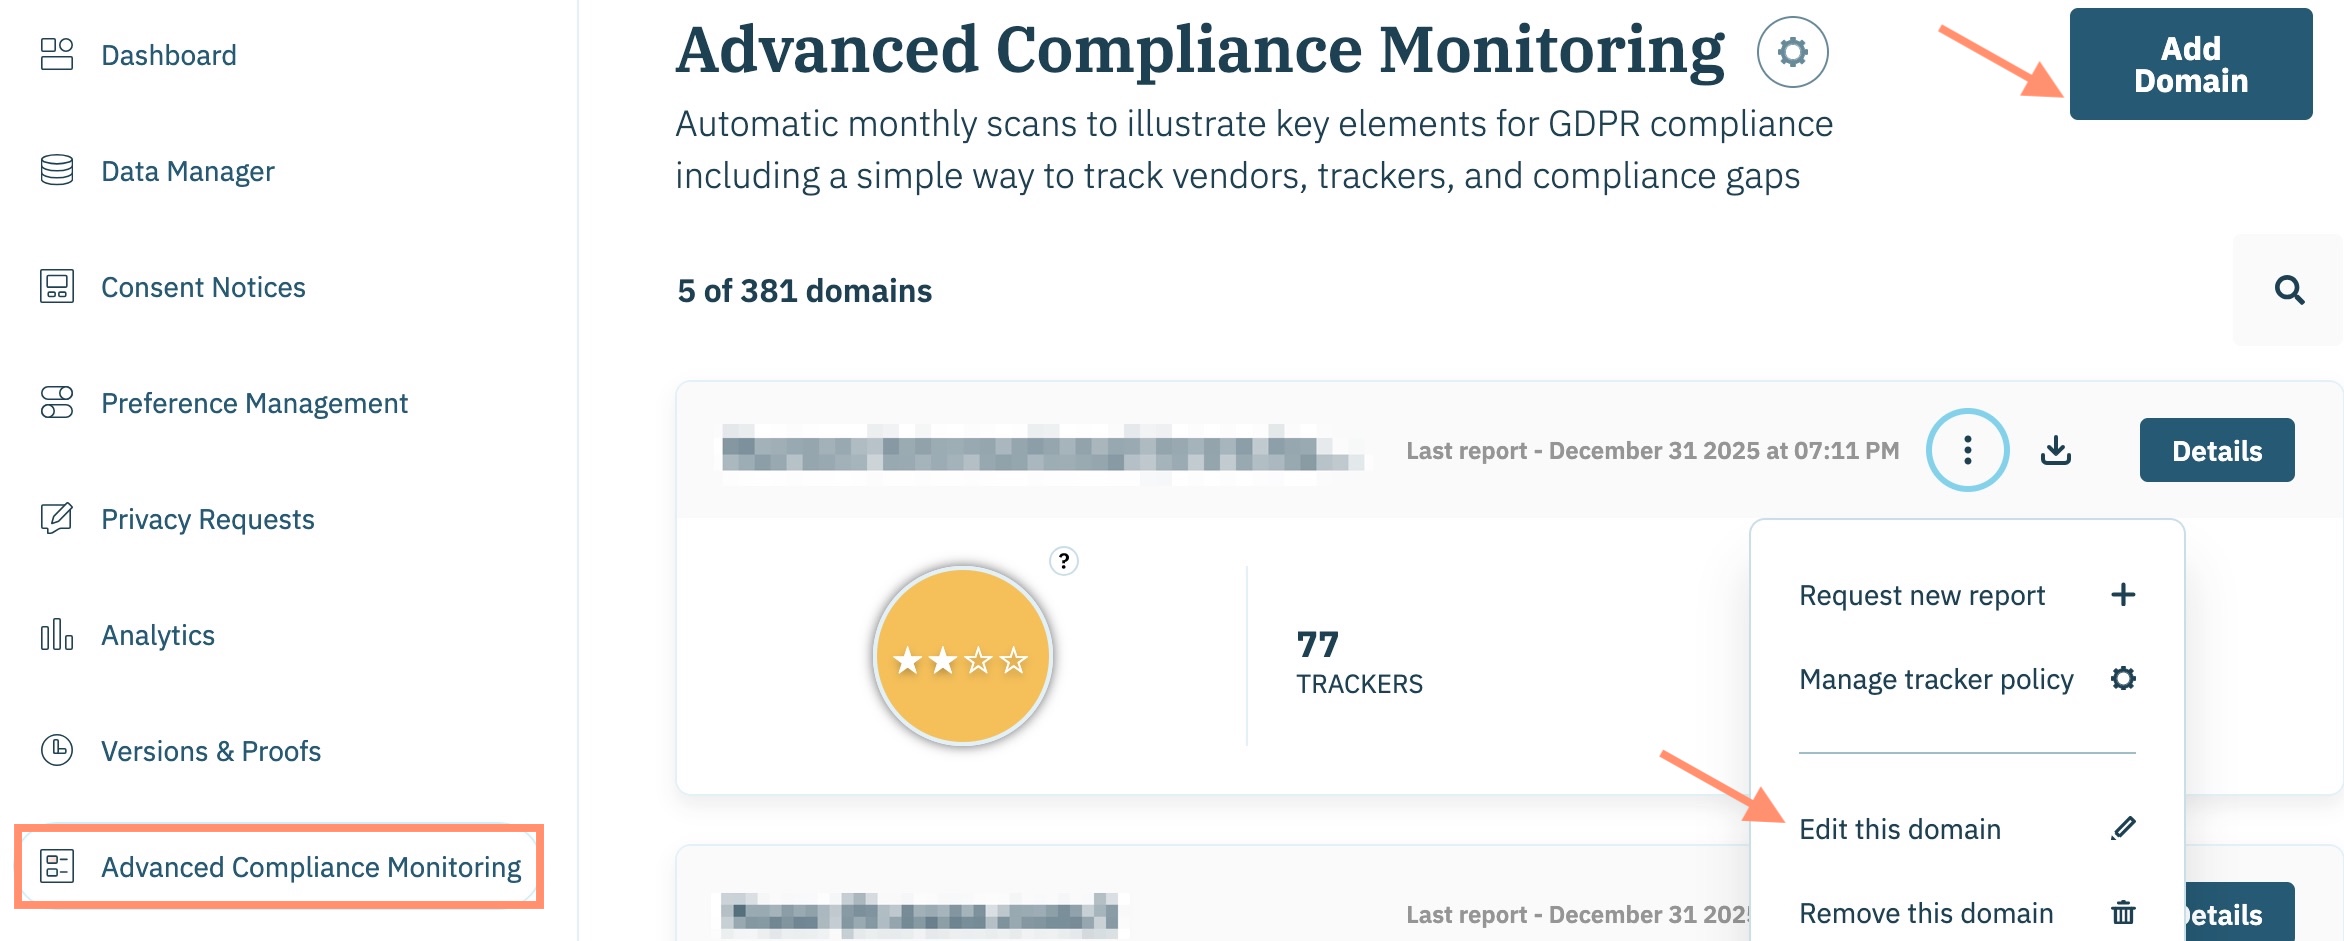Click the settings gear beside the page title
Viewport: 2344px width, 941px height.
1792,52
